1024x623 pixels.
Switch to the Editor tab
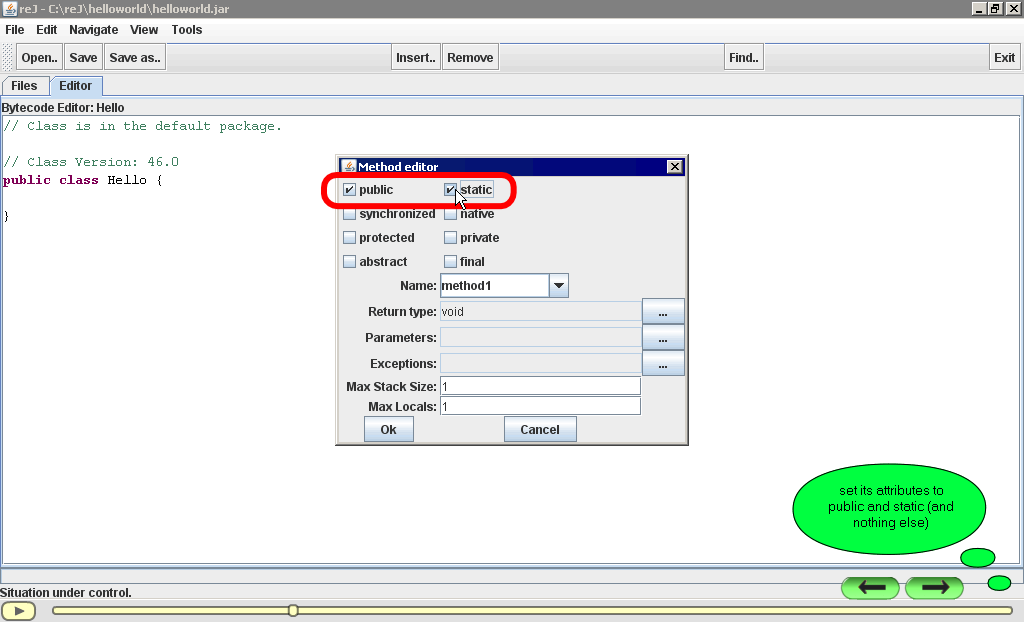[x=76, y=86]
